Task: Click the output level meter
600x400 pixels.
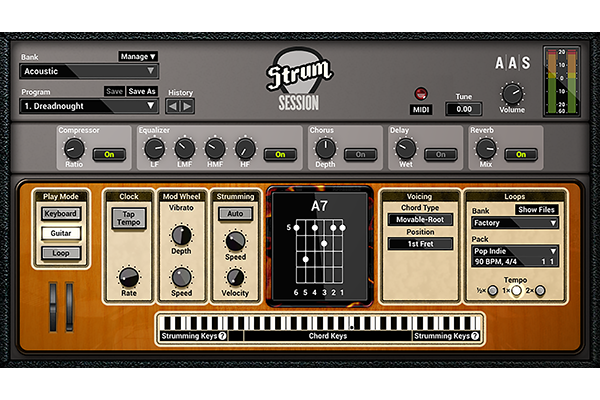Action: coord(562,81)
